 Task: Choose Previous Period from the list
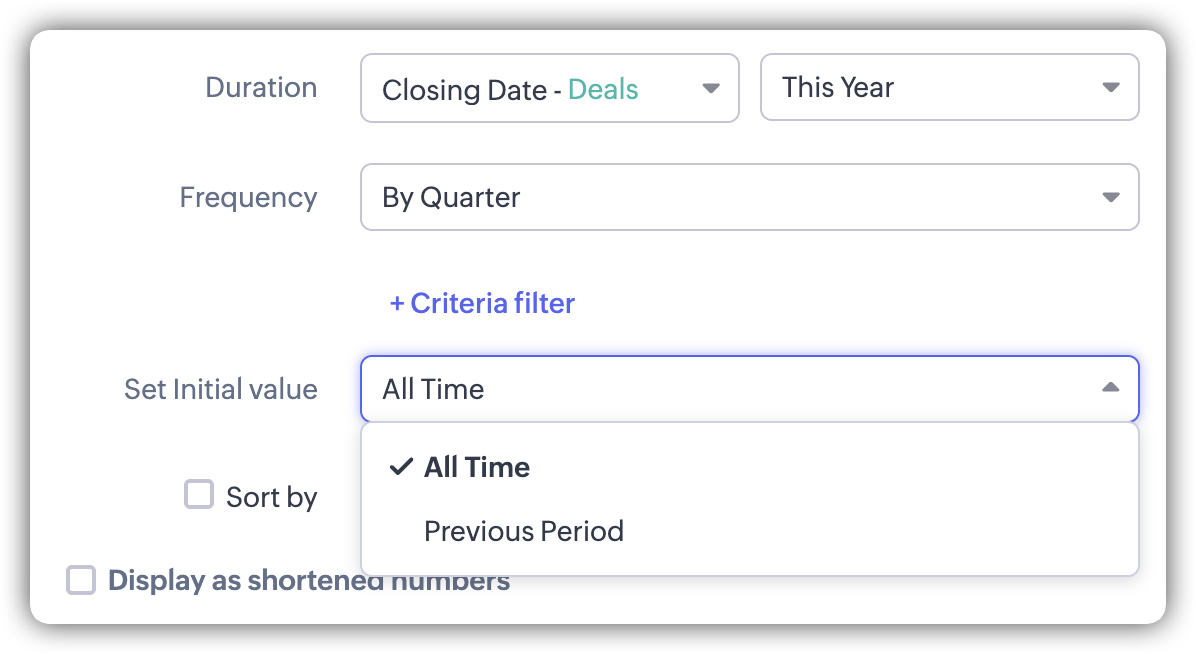click(x=523, y=530)
